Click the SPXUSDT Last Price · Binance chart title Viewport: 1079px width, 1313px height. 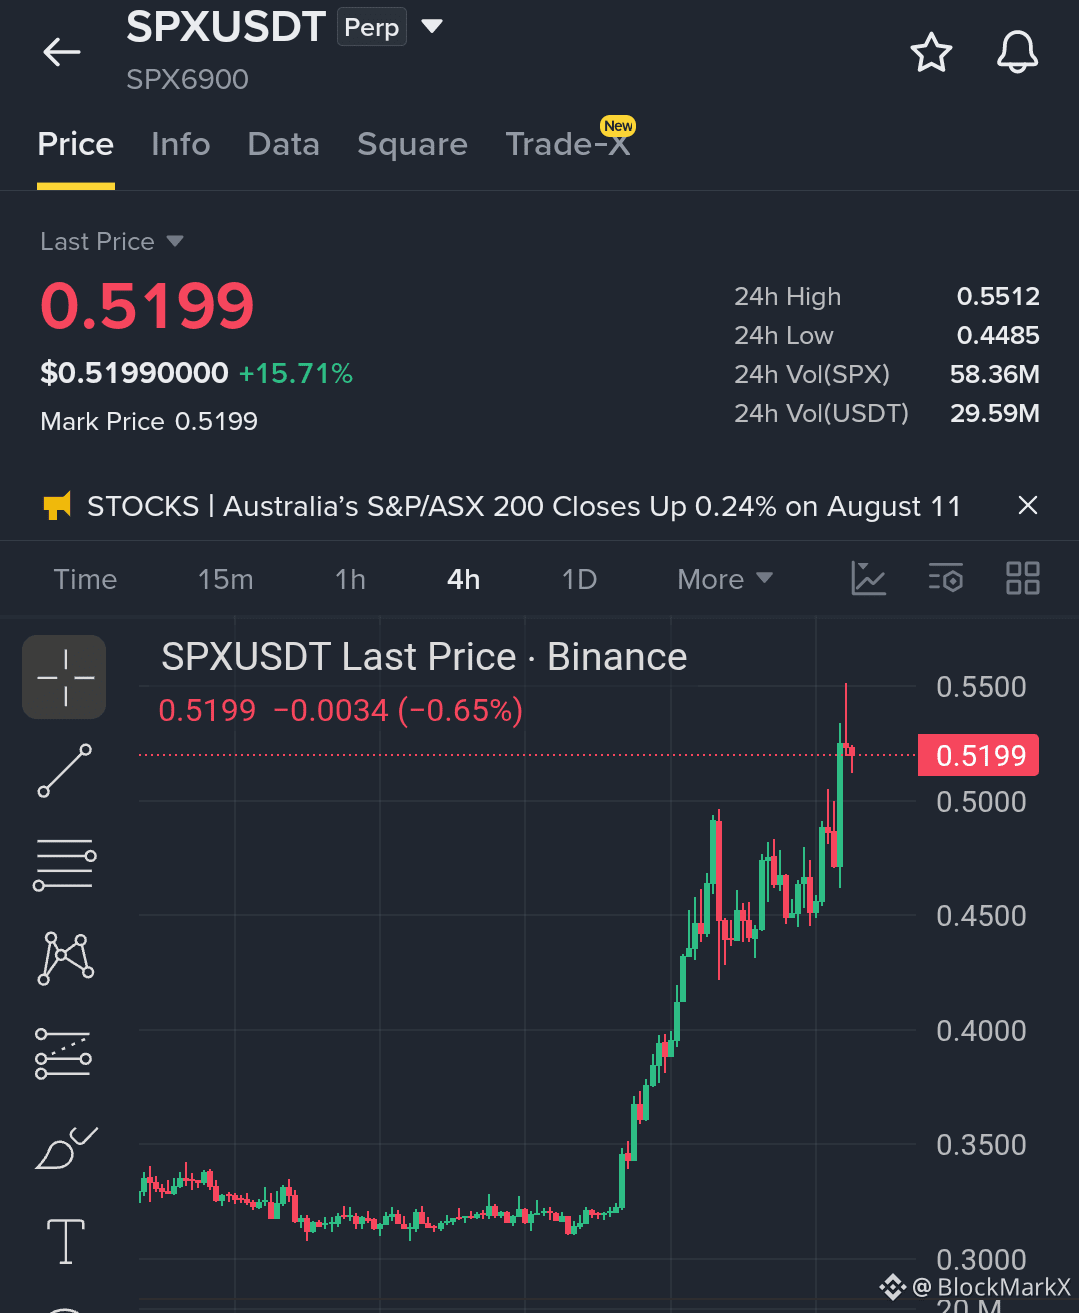coord(424,657)
